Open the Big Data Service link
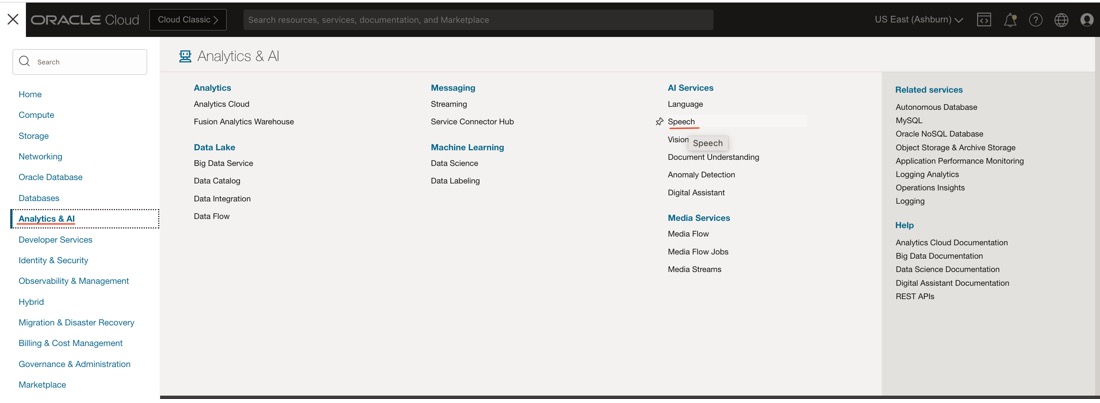The image size is (1100, 403). click(223, 163)
